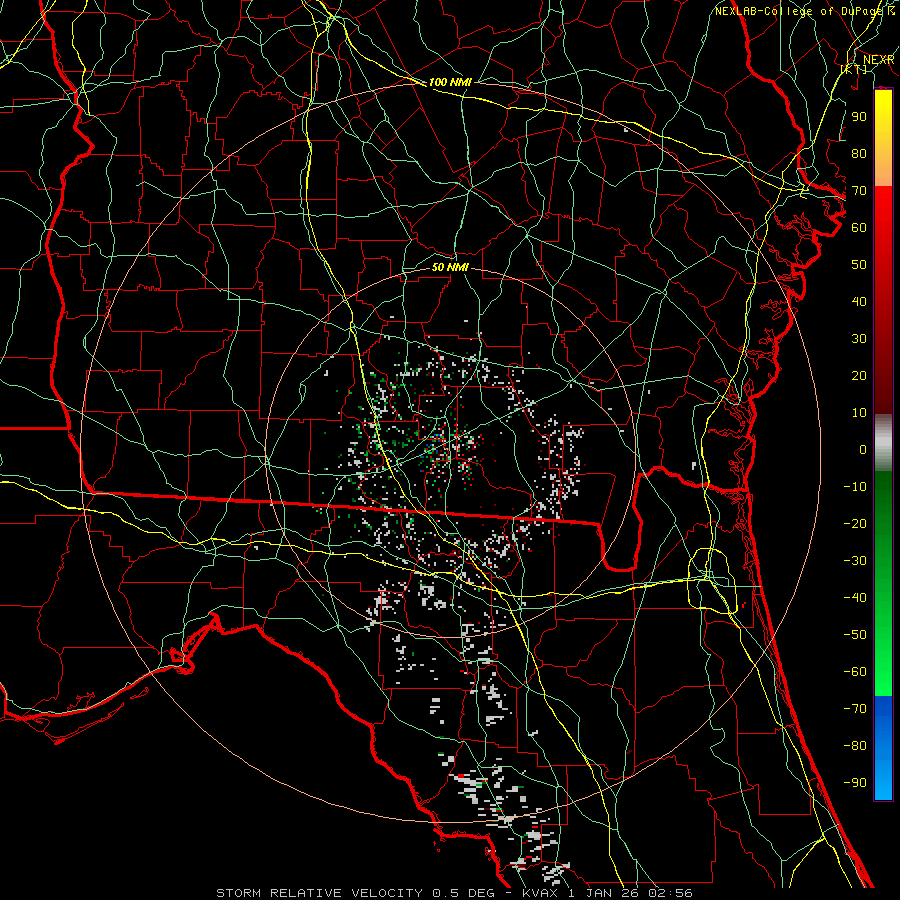900x900 pixels.
Task: Click the -90 value on the color scale
Action: [x=855, y=783]
